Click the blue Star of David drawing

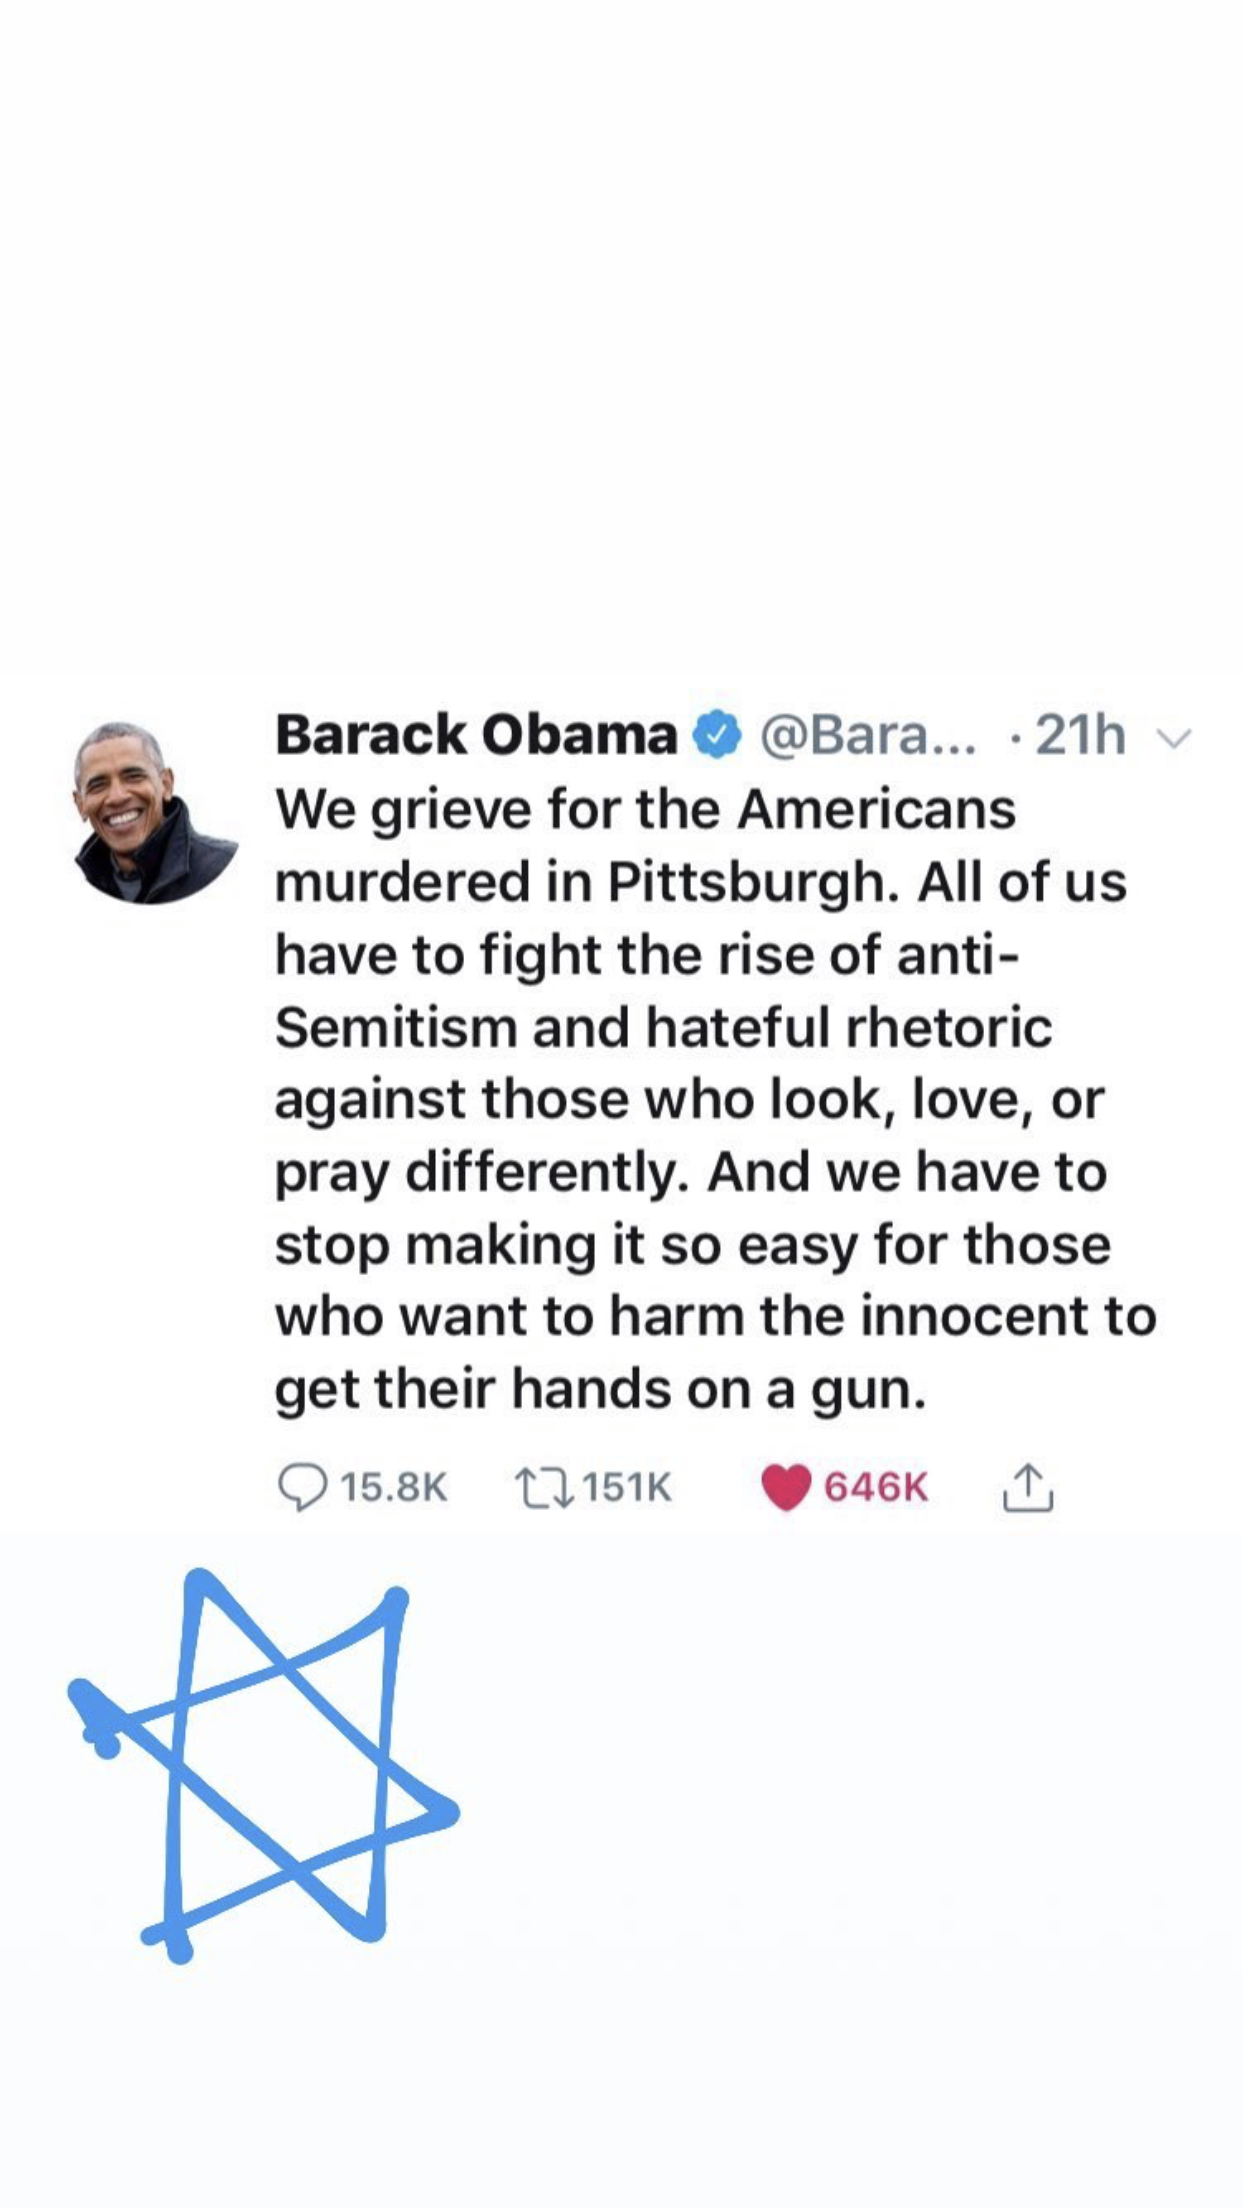click(264, 1765)
